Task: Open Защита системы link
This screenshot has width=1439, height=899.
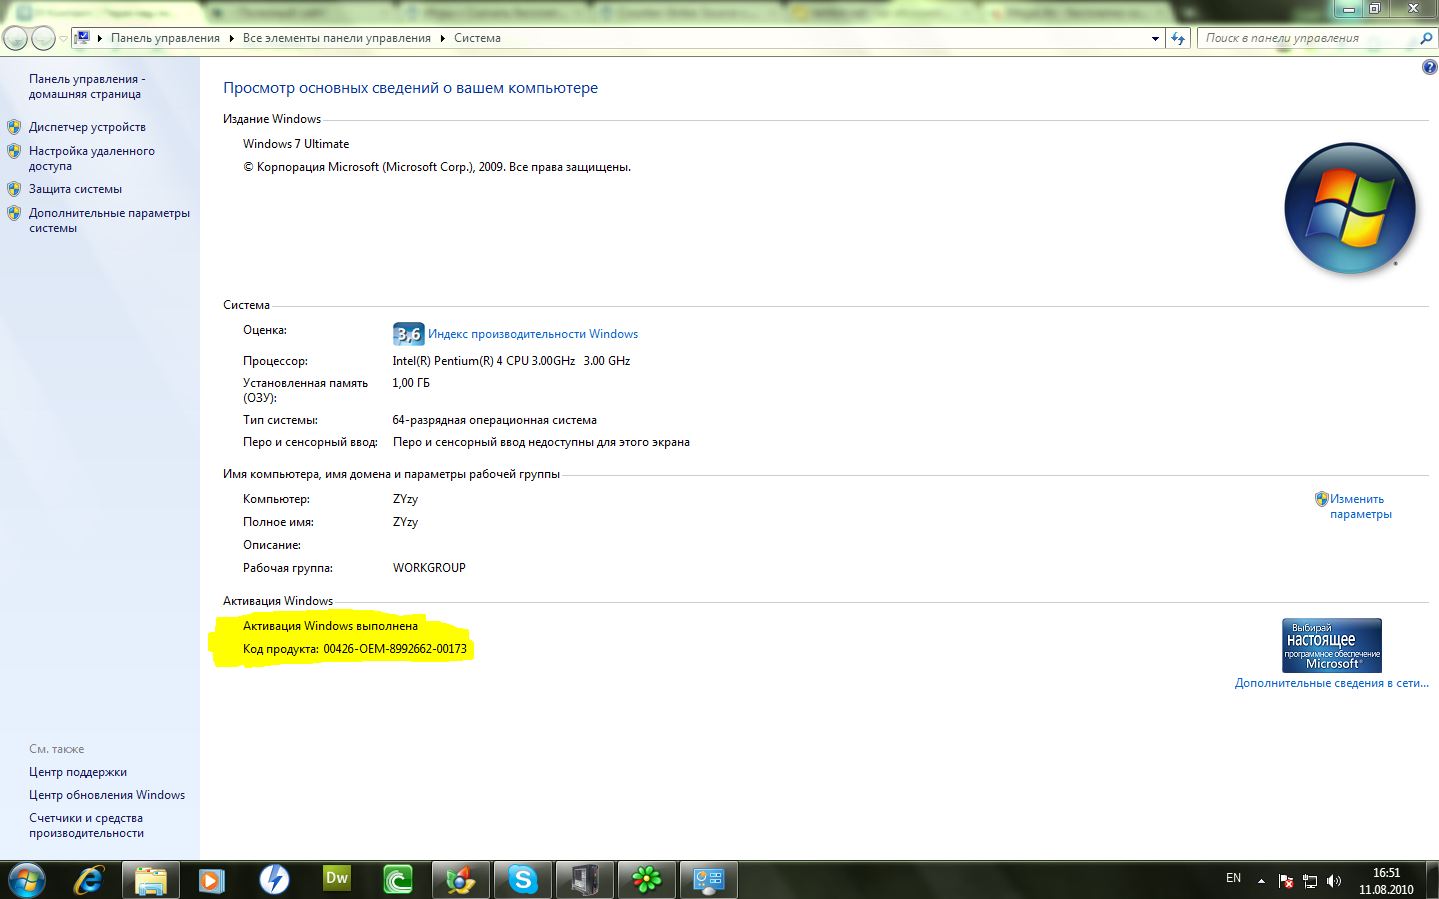Action: point(75,189)
